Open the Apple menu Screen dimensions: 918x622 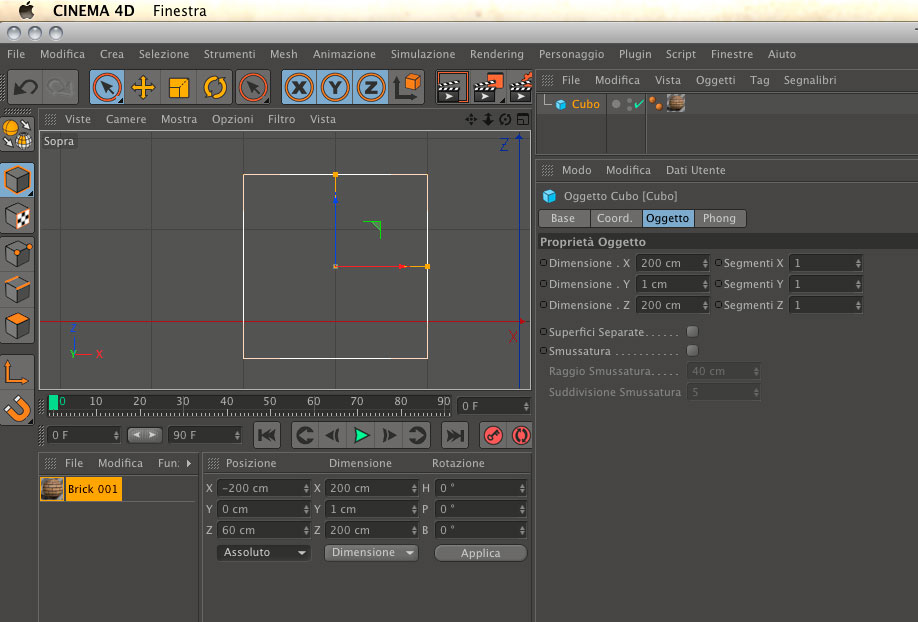coord(27,10)
